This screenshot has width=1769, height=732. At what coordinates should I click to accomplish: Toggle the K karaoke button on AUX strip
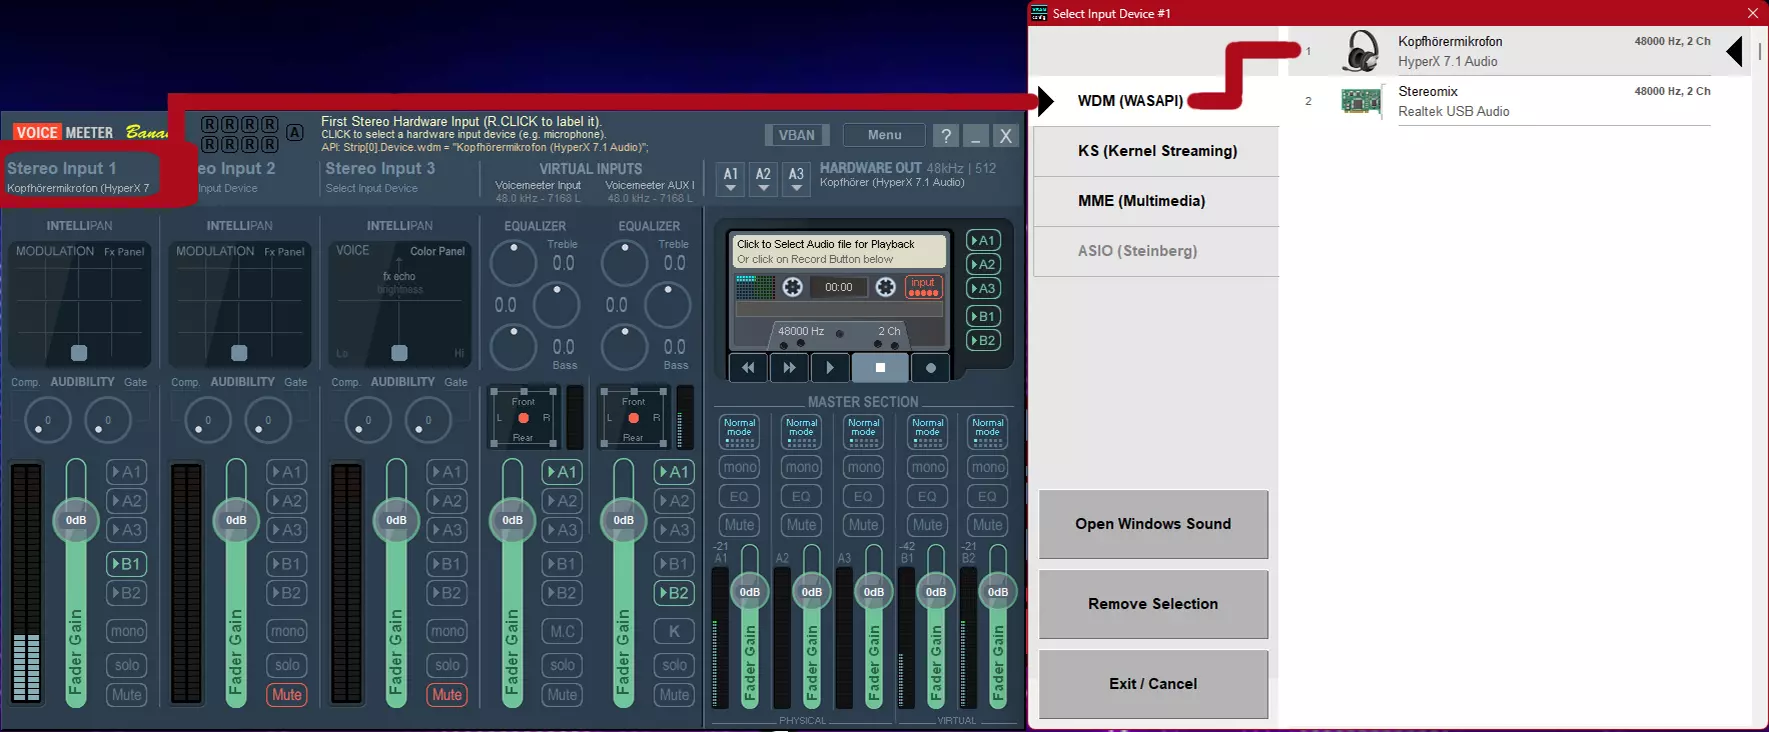pos(674,631)
